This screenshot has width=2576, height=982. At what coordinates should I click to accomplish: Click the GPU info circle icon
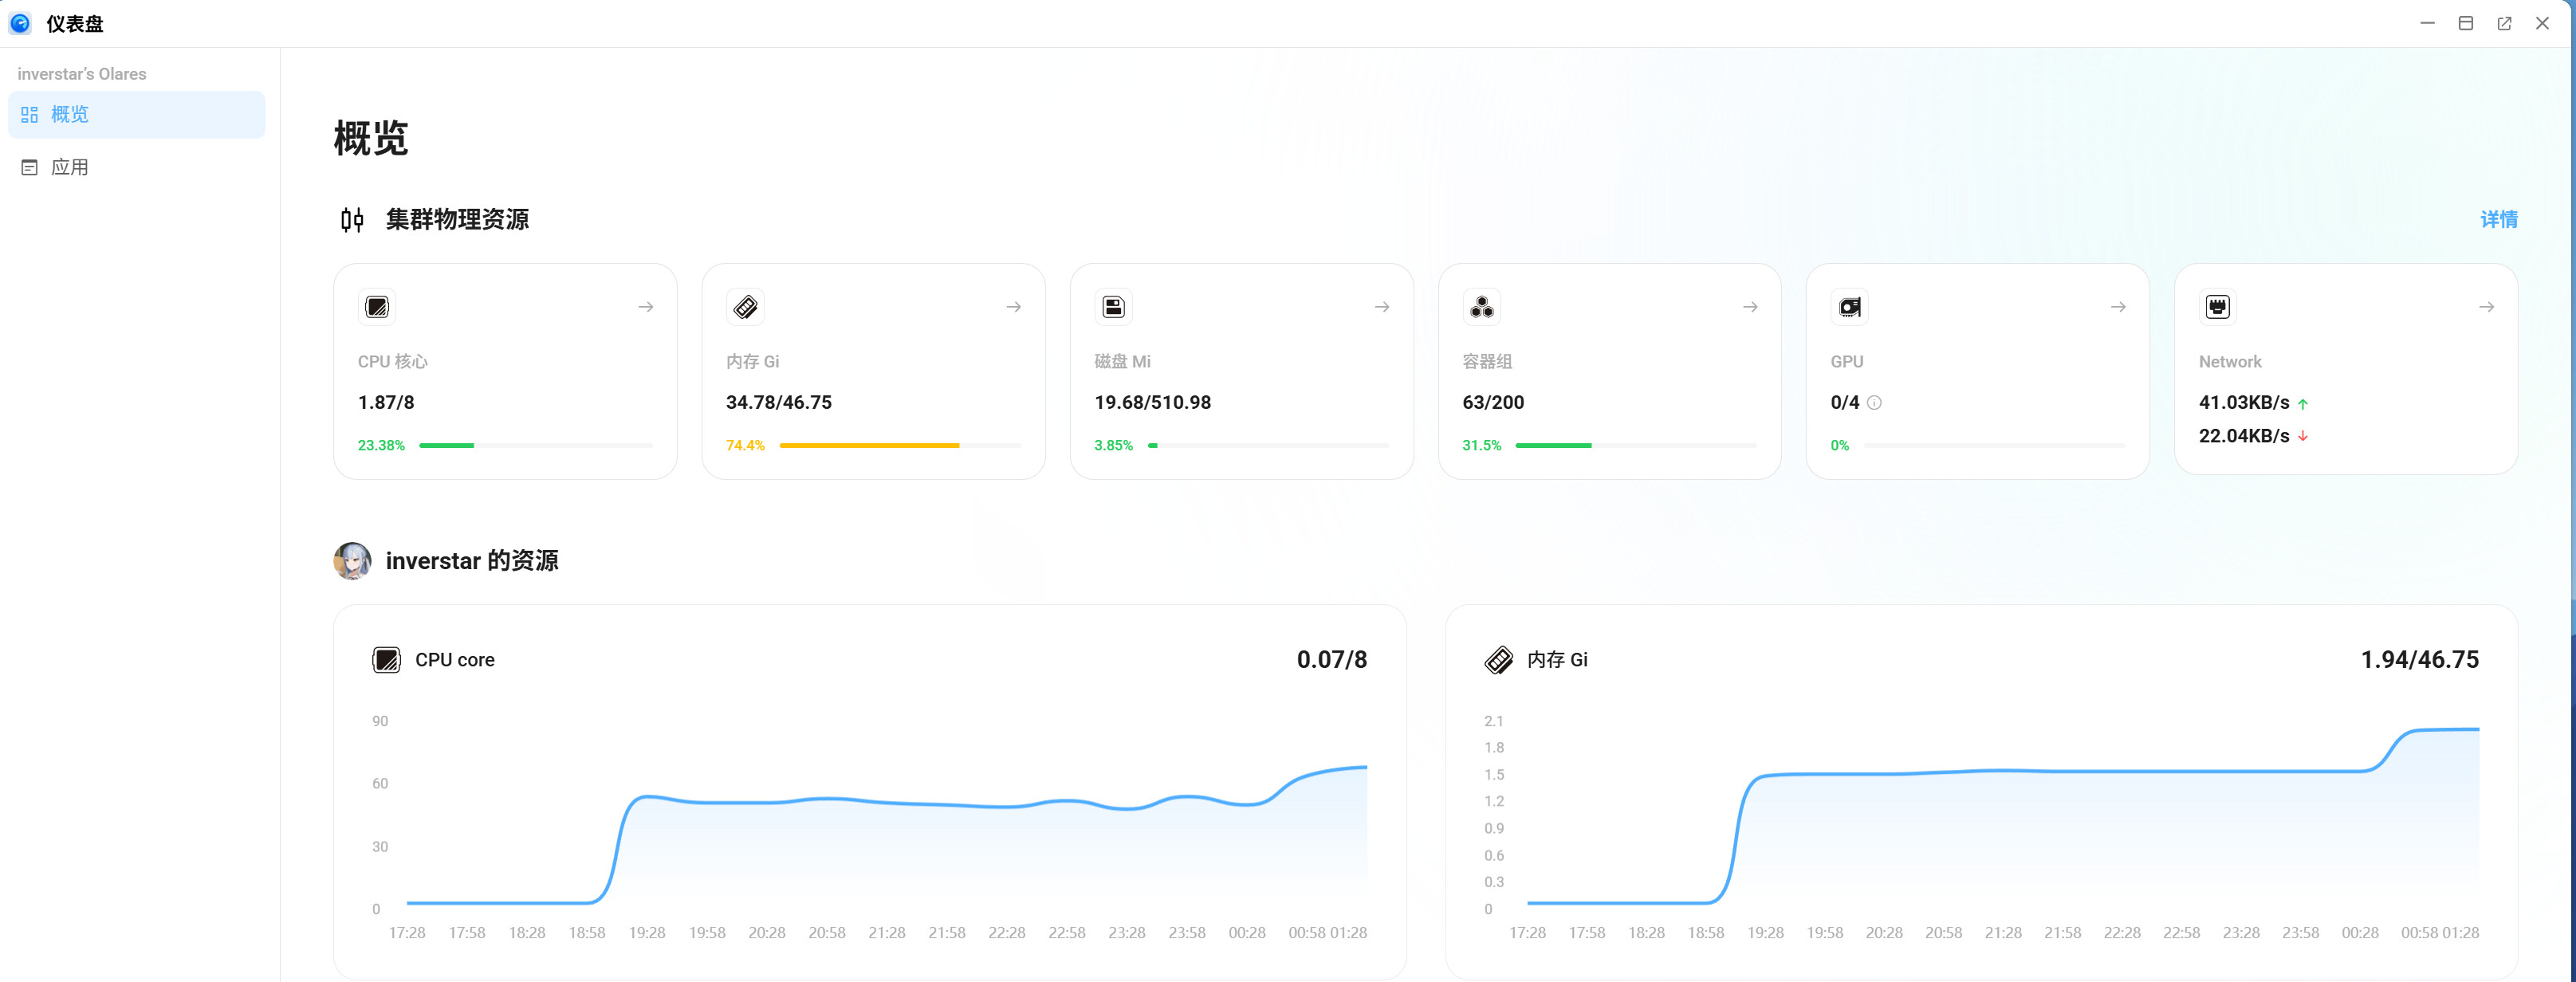pos(1874,403)
